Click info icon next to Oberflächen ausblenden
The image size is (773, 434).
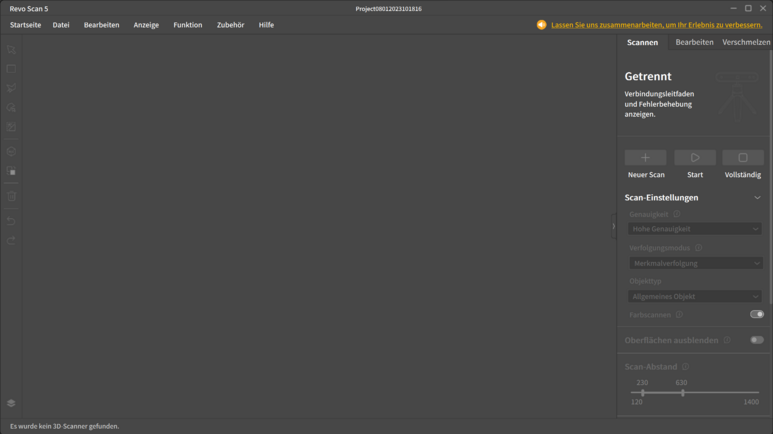[727, 340]
